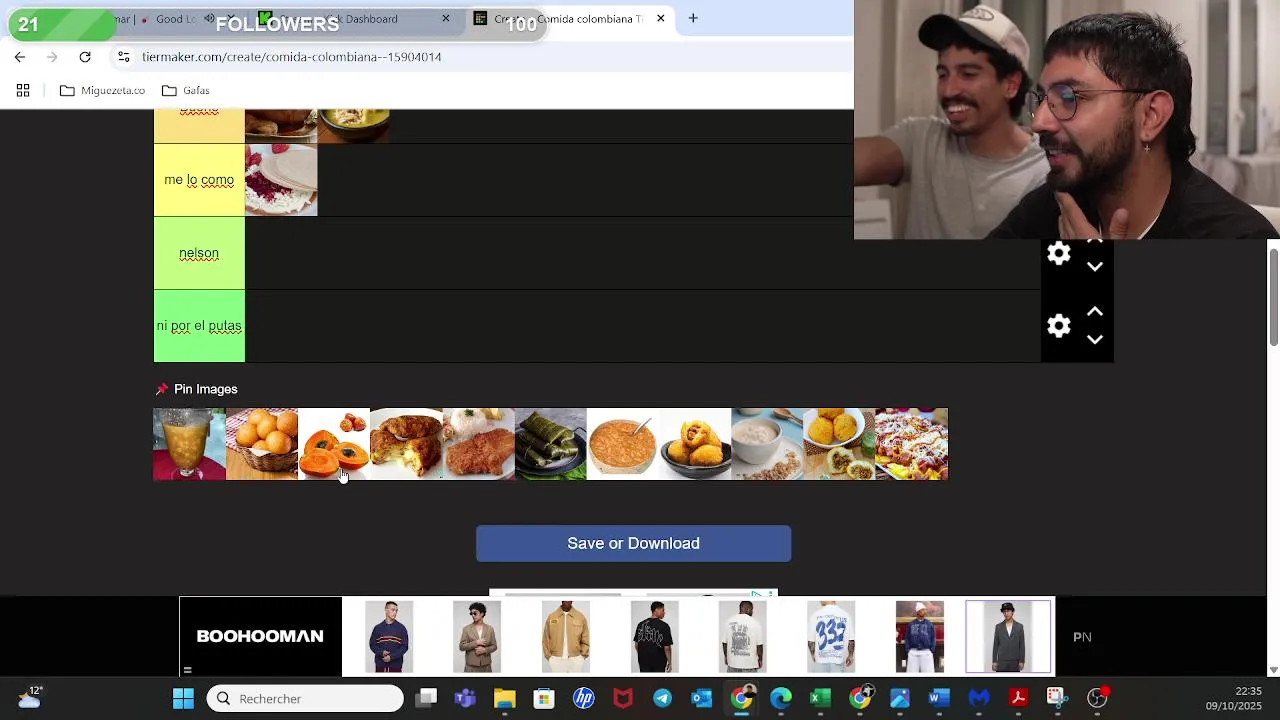Select the fried balls with guacamole image
This screenshot has height=720, width=1280.
coord(840,444)
